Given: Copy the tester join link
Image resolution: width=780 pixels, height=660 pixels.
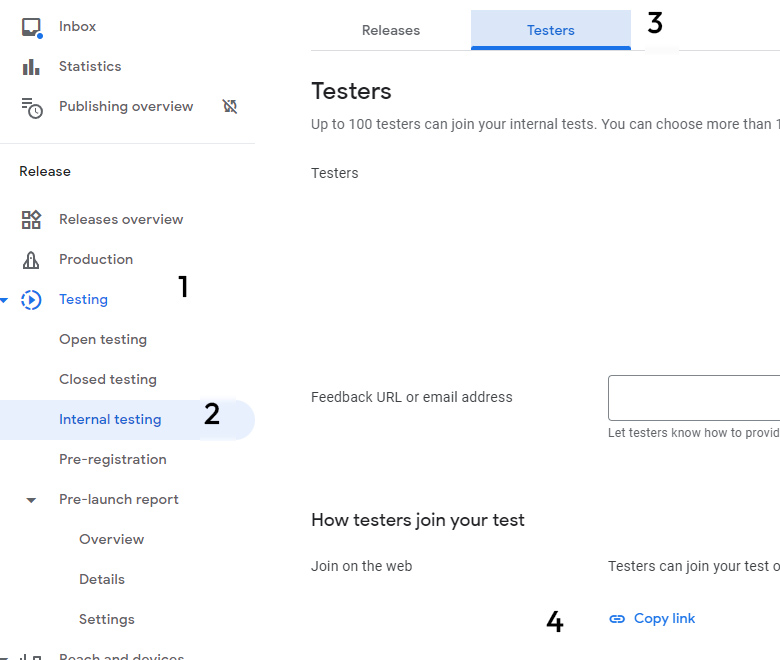Looking at the screenshot, I should point(652,619).
